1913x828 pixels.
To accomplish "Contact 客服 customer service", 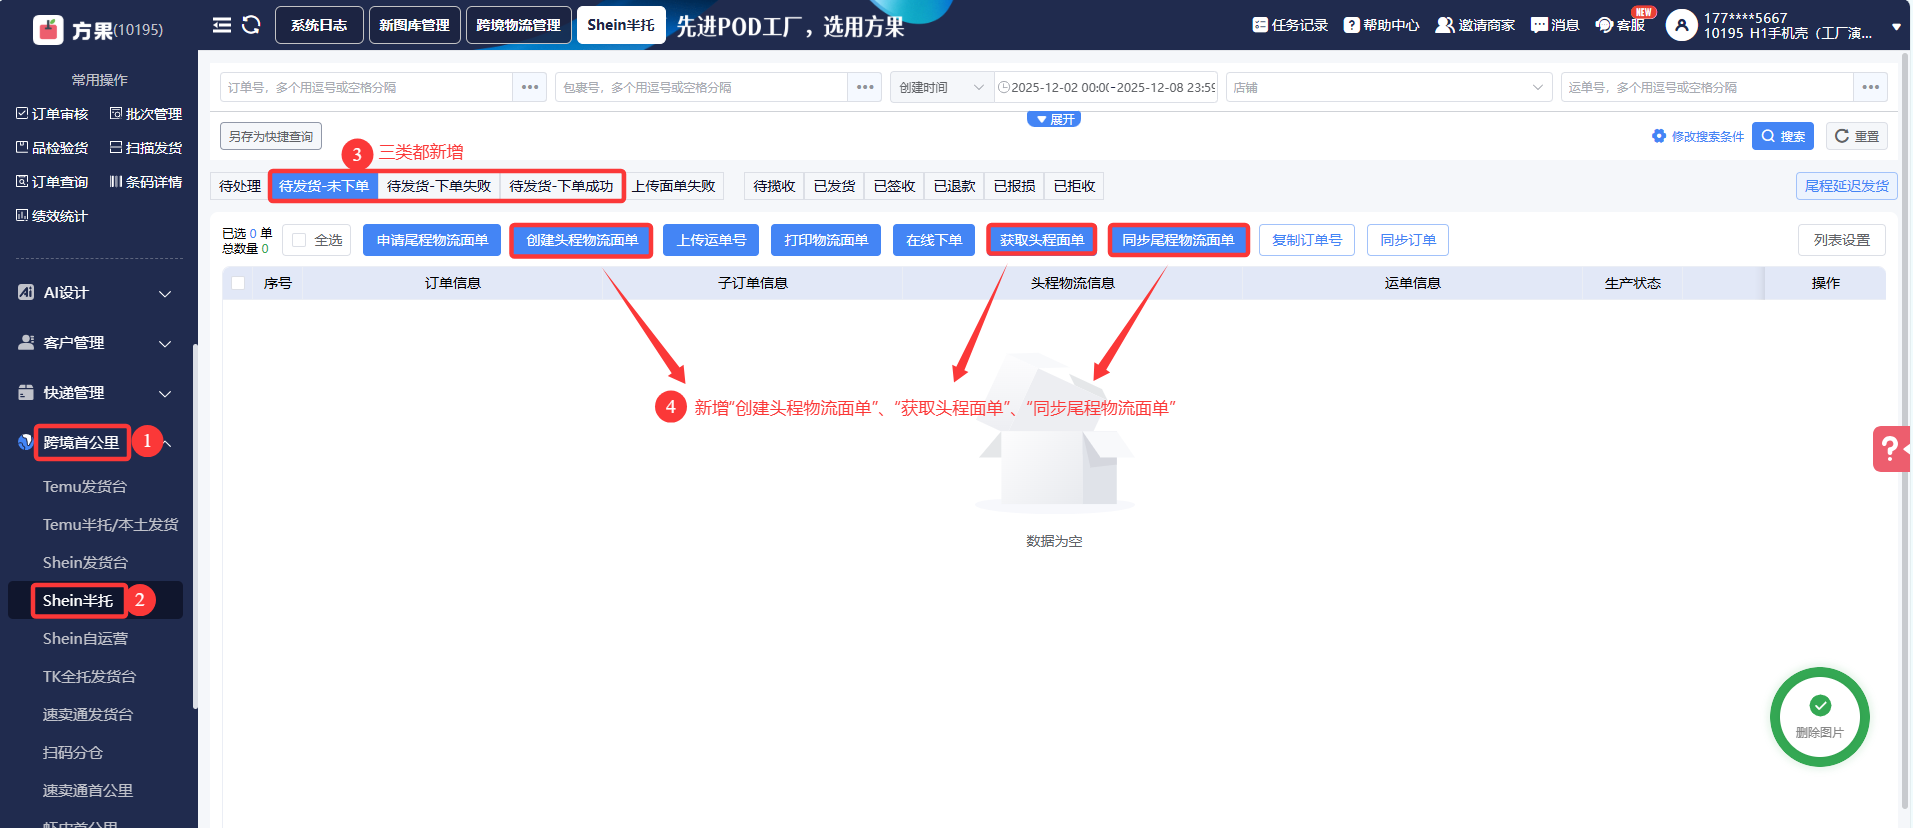I will 1620,25.
